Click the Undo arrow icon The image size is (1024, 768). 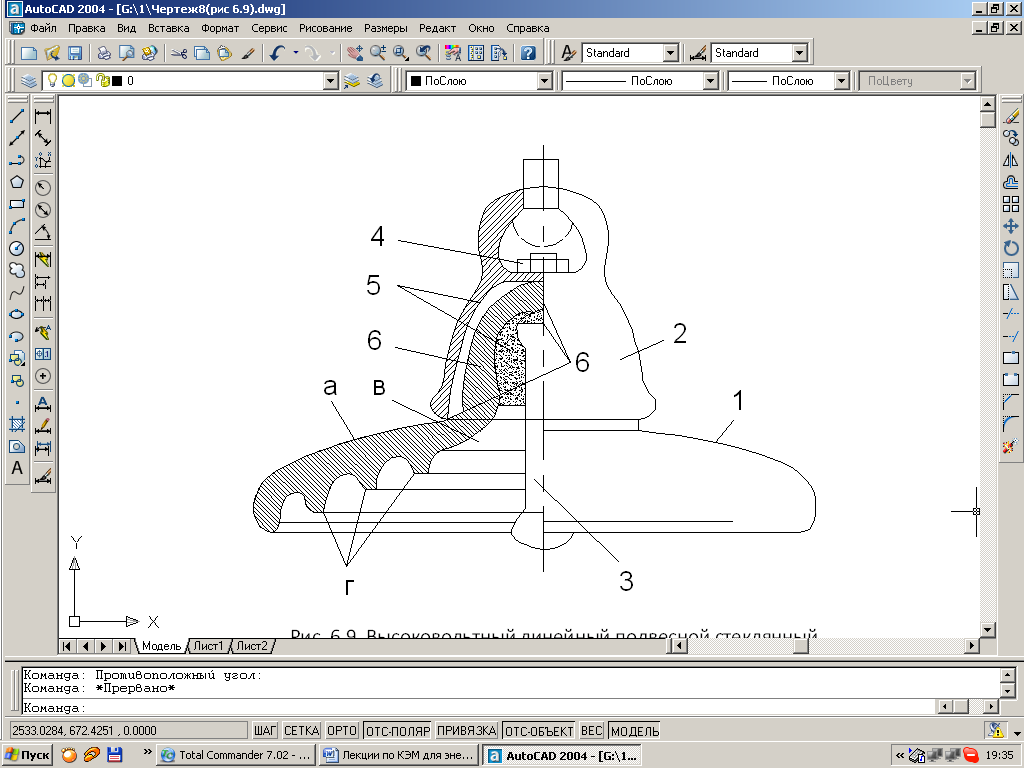pyautogui.click(x=278, y=53)
